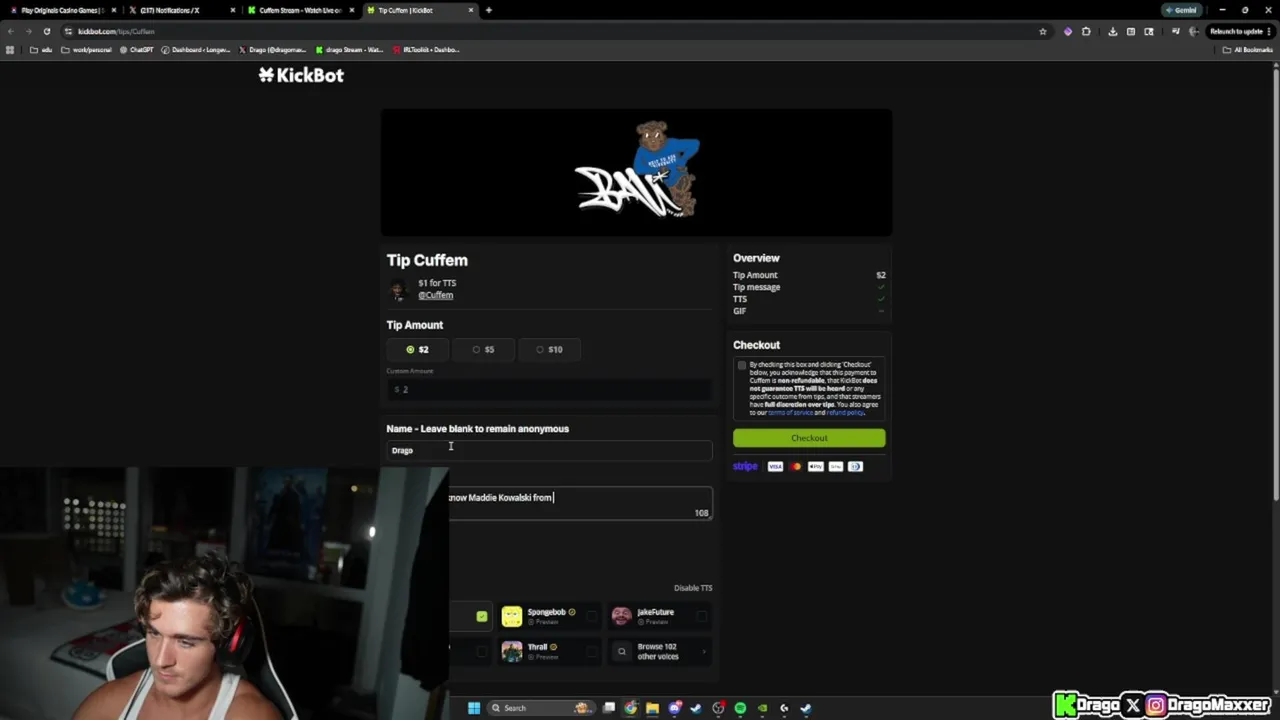Reload the page with the refresh icon
Screen dimensions: 1280x720
(x=46, y=31)
